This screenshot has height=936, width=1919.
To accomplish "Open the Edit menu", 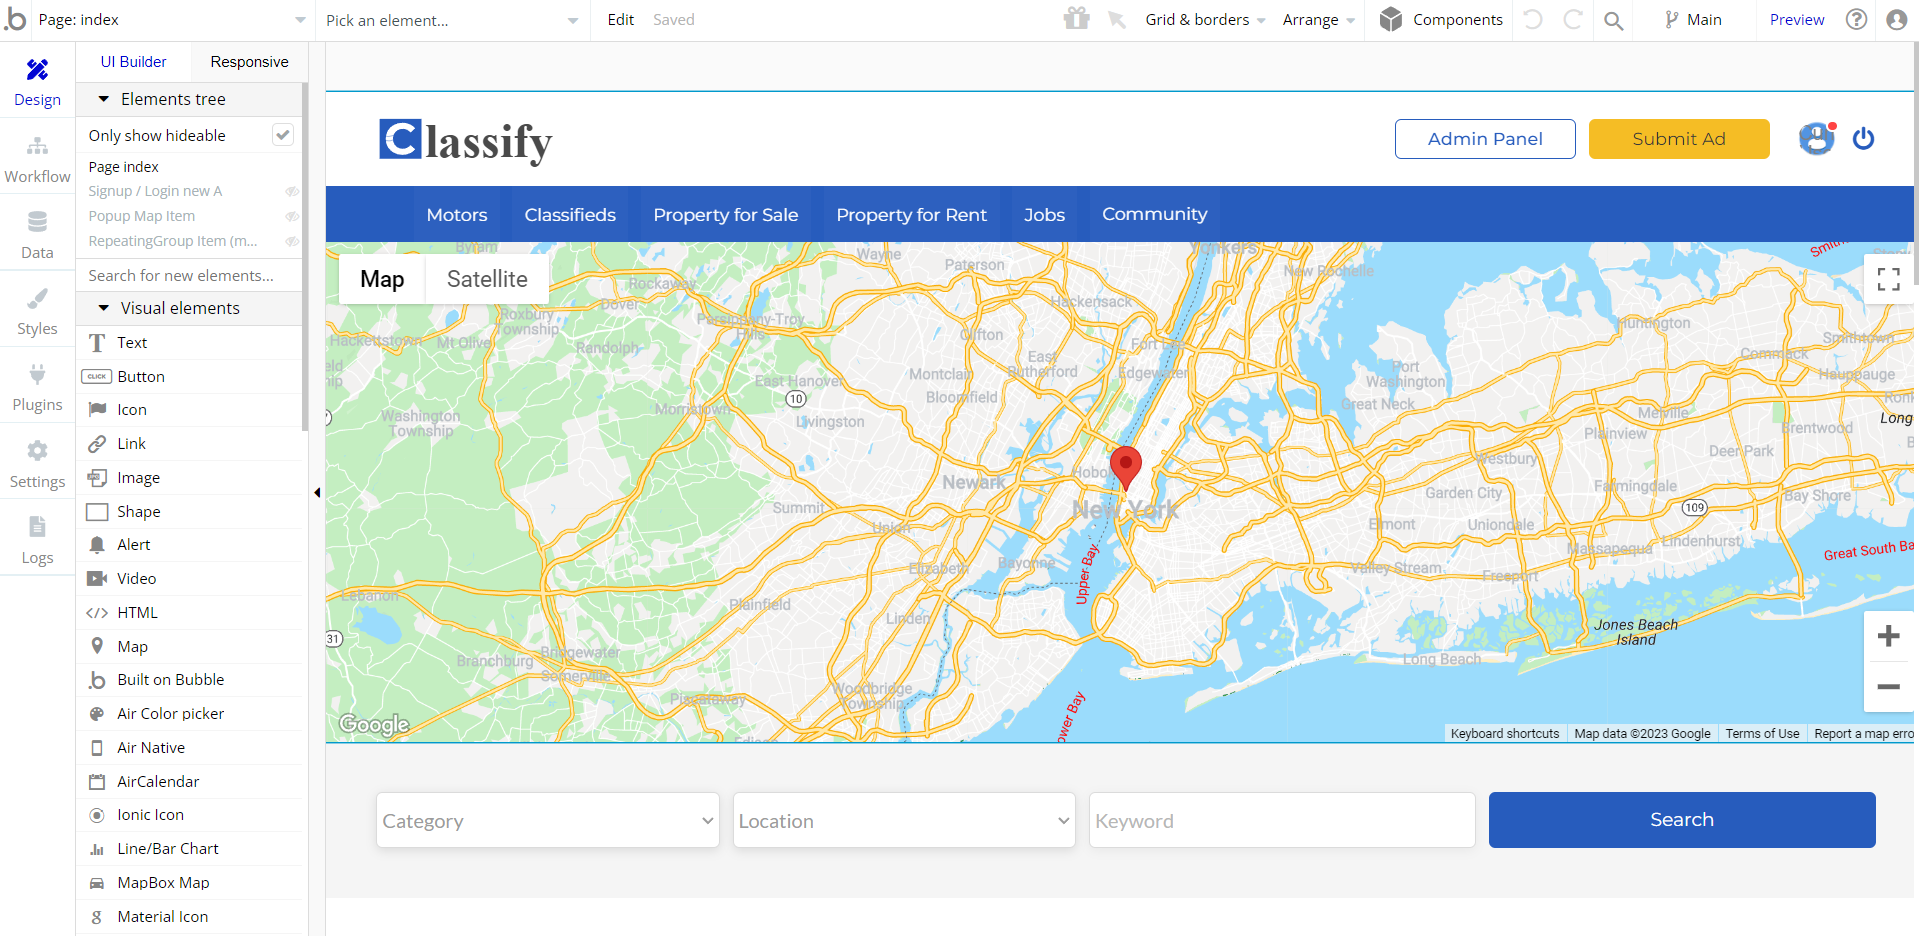I will pos(620,20).
